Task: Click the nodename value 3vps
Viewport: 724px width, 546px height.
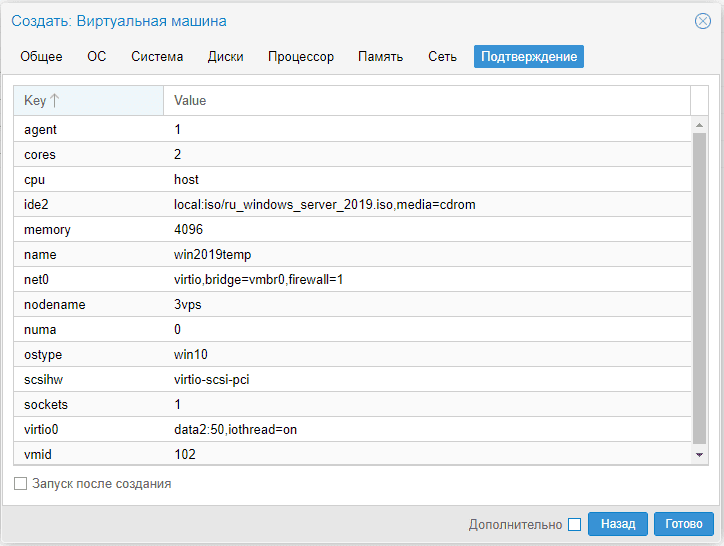Action: 187,304
